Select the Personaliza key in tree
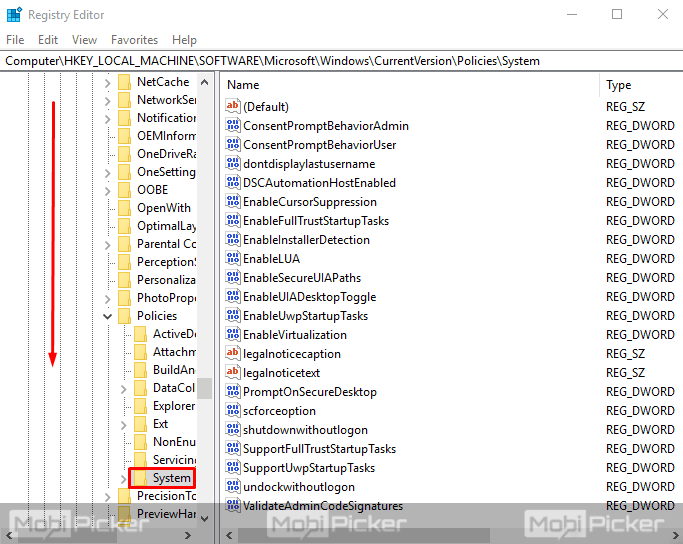This screenshot has height=544, width=683. tap(166, 280)
